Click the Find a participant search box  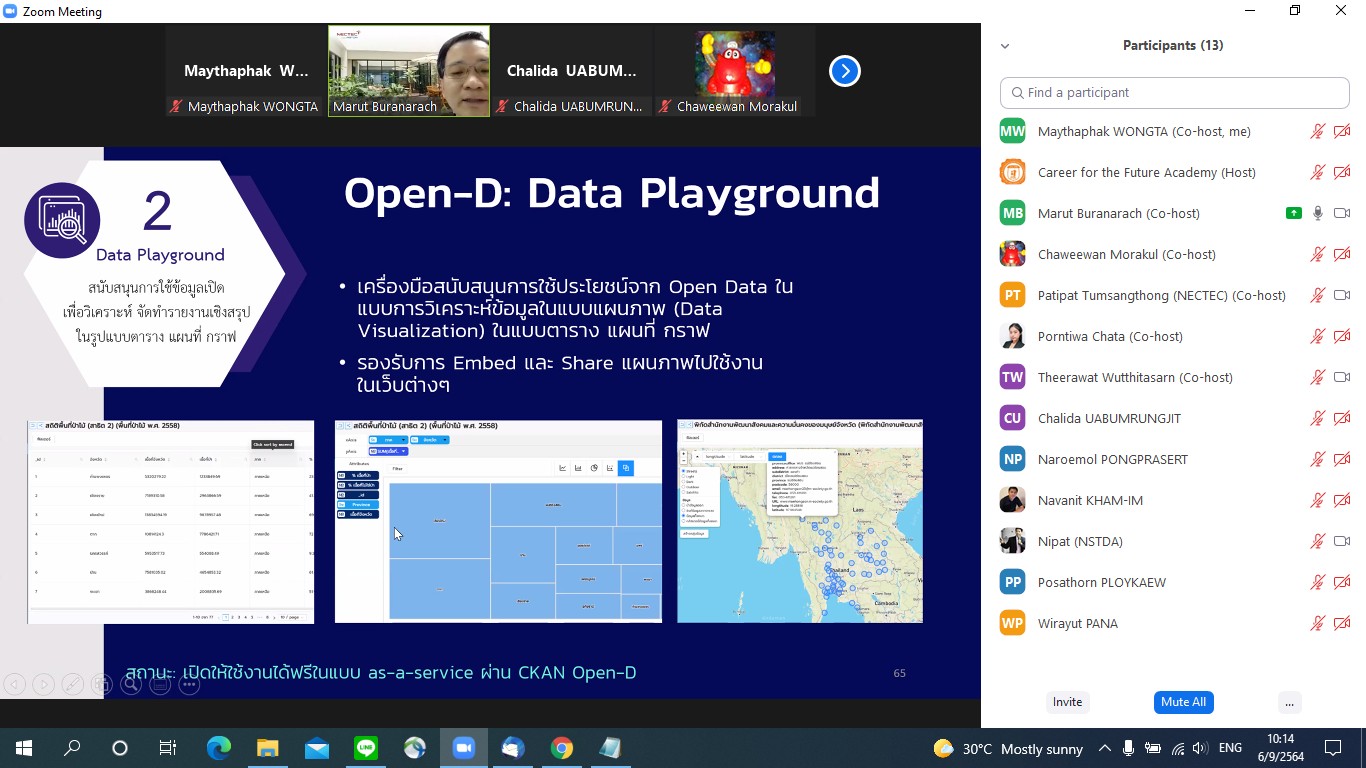click(1175, 92)
